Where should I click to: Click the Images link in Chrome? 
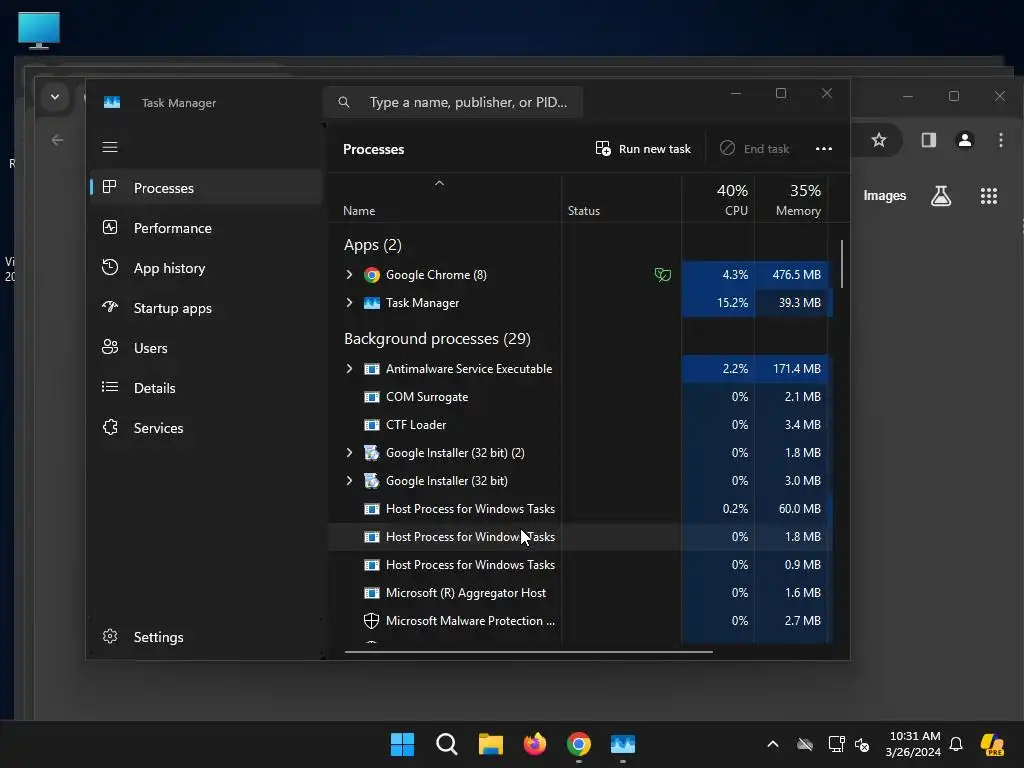[884, 196]
